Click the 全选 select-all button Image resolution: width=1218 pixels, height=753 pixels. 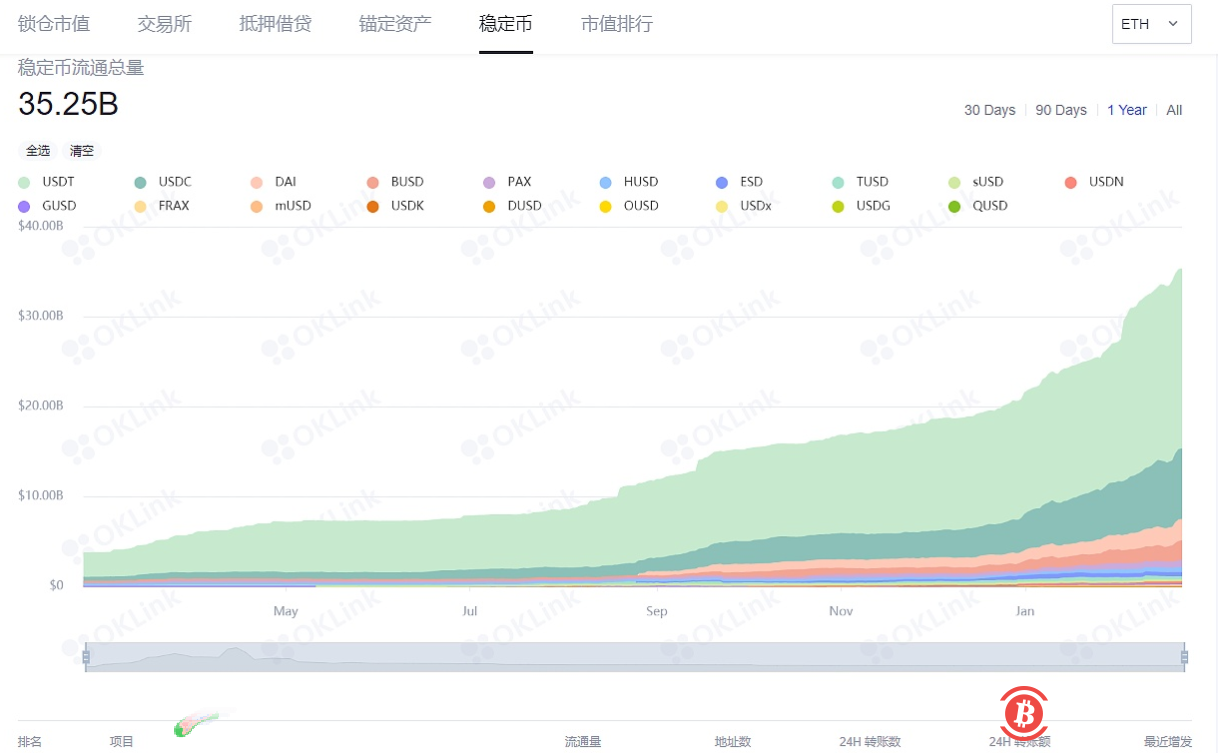(x=37, y=150)
